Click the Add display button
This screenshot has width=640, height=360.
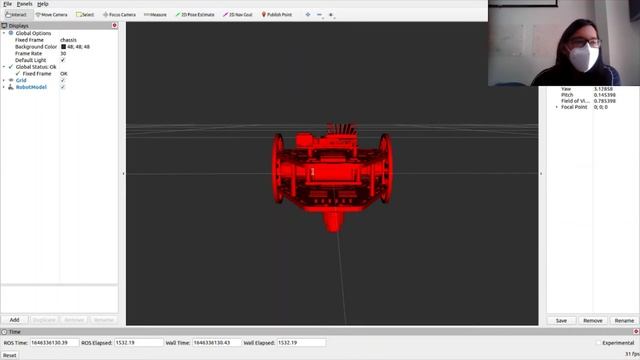click(x=14, y=320)
